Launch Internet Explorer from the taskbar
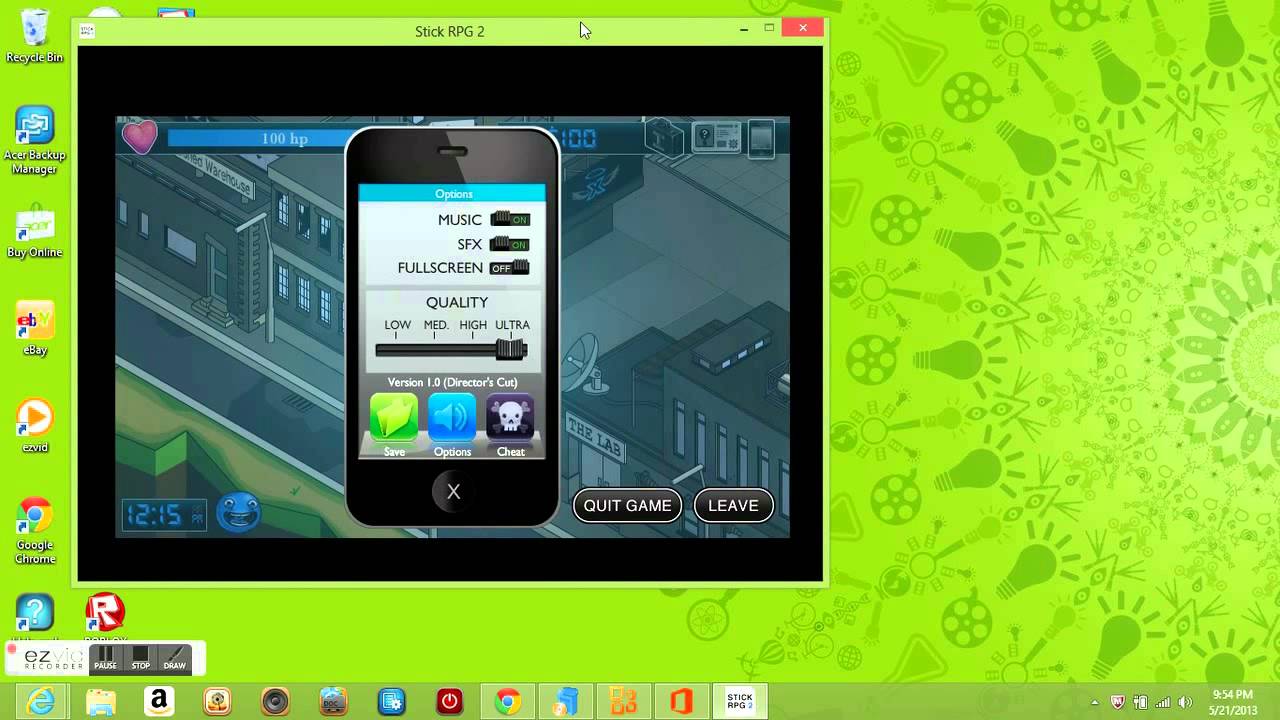The width and height of the screenshot is (1280, 720). click(x=42, y=702)
